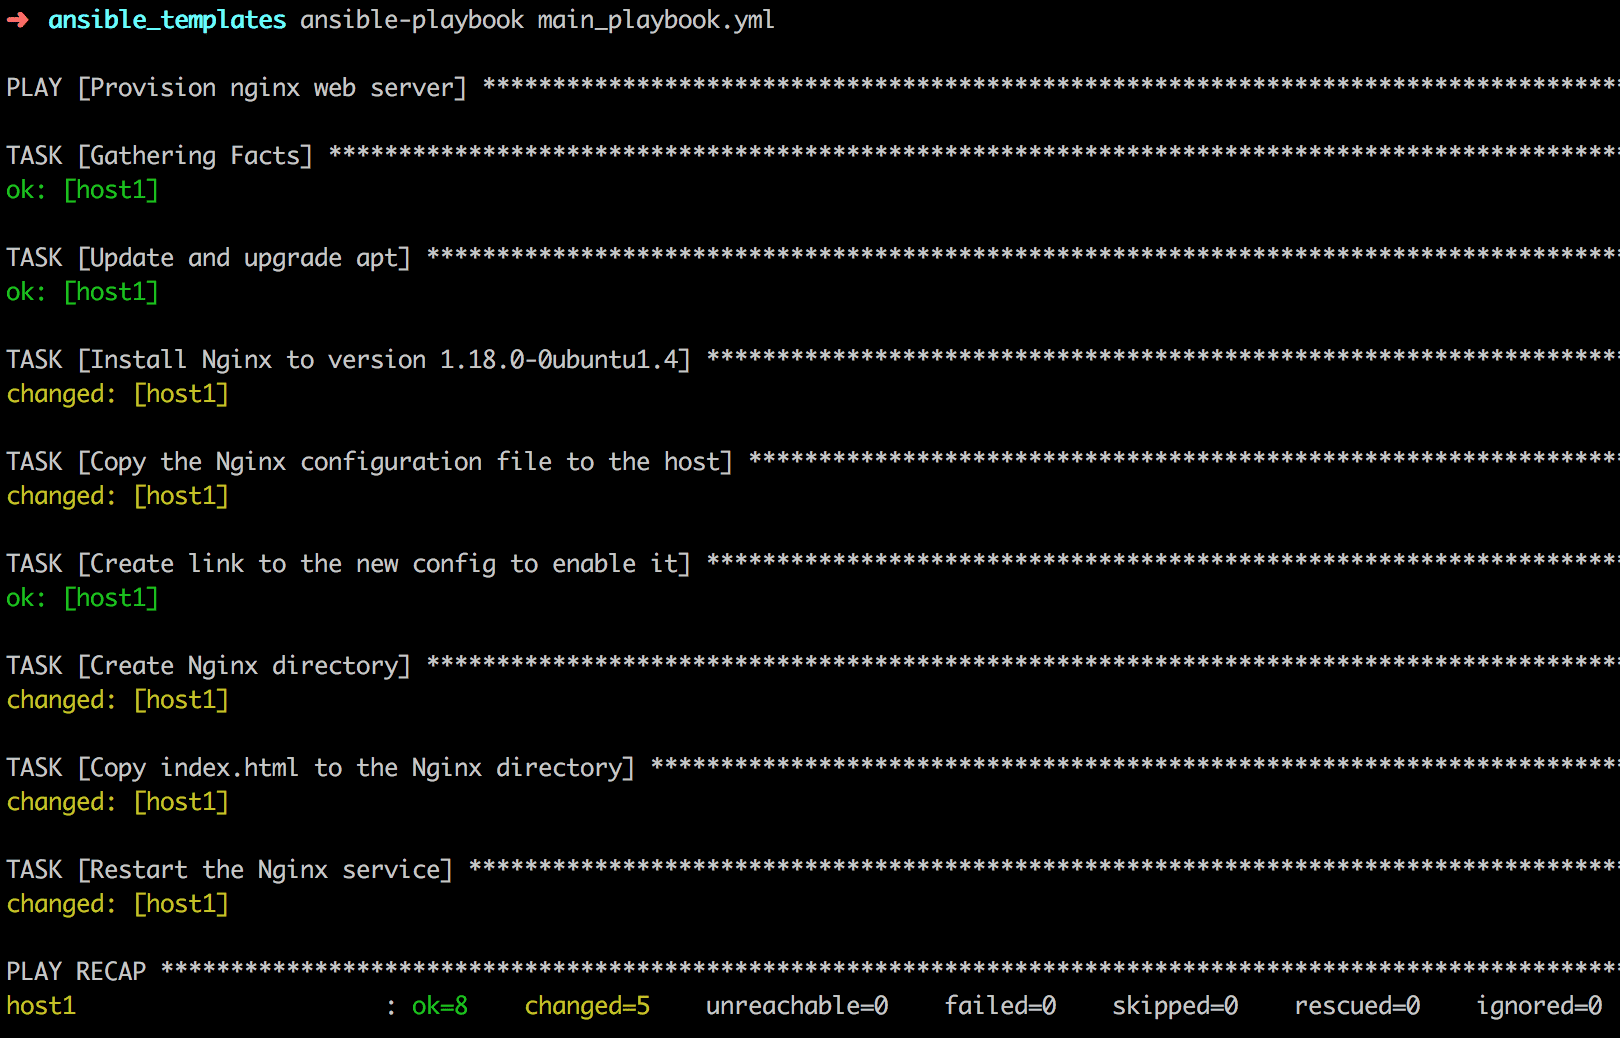Click the 'skipped=0' recap value
This screenshot has height=1038, width=1620.
1175,1006
